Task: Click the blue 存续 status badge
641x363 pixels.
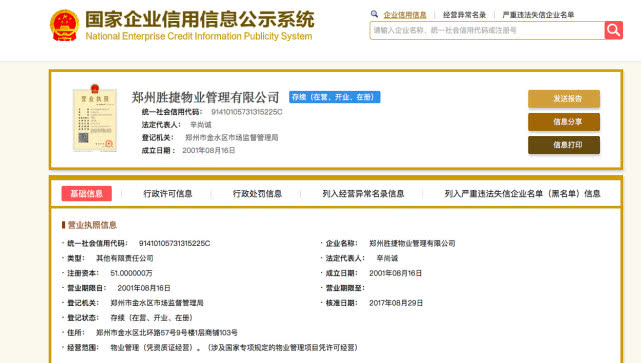Action: coord(334,97)
